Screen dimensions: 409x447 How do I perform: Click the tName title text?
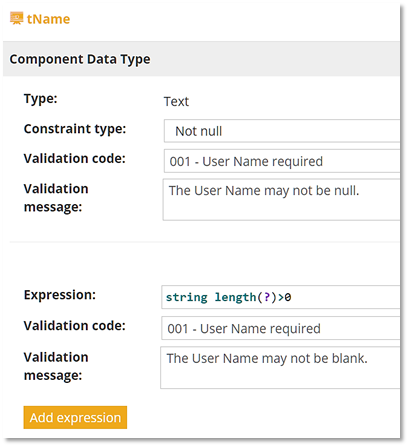48,19
